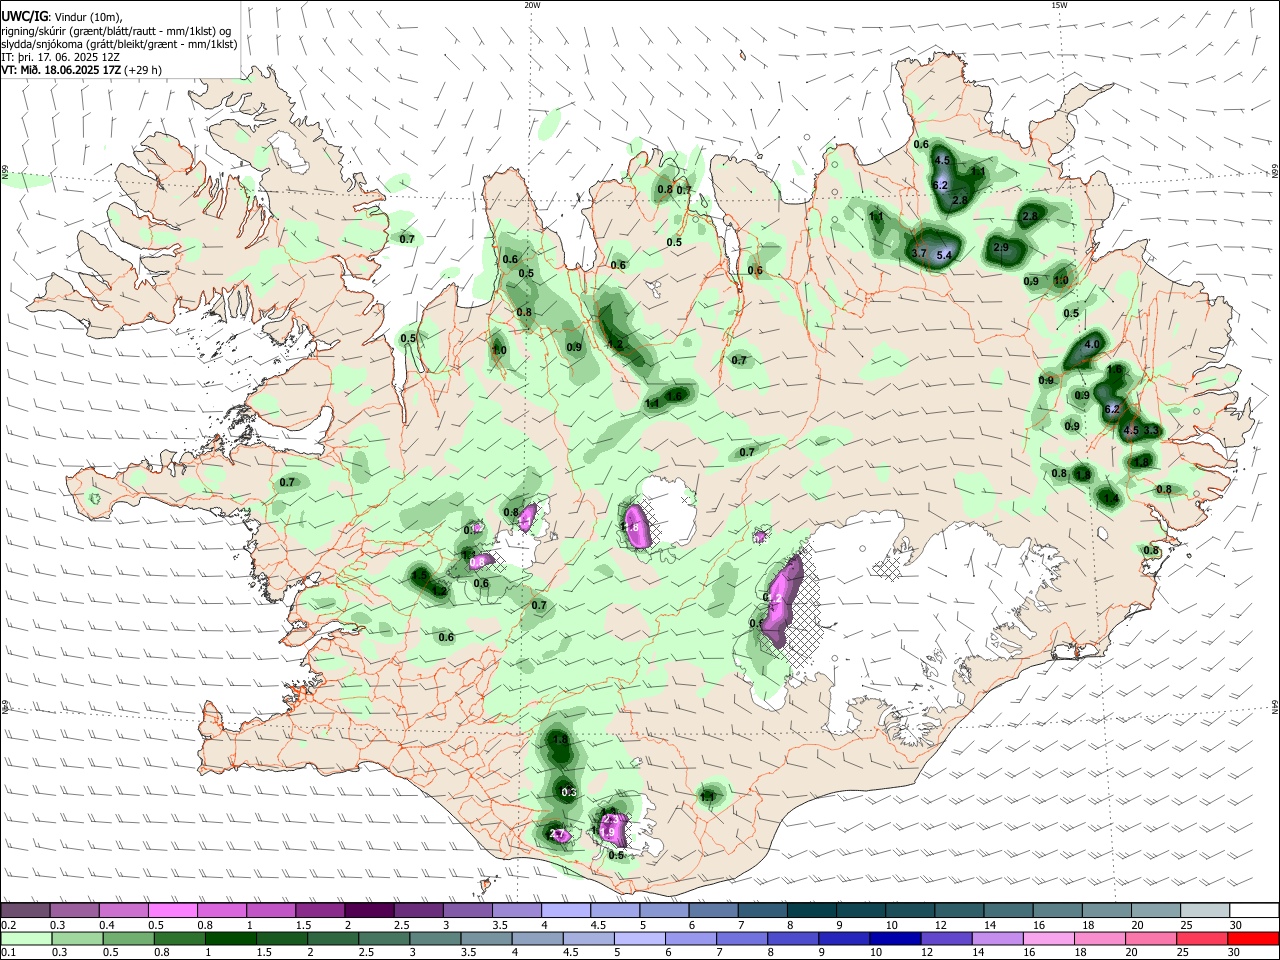Click the bottom-row legend swatch labeled 2.5
Image resolution: width=1280 pixels, height=960 pixels.
click(383, 938)
